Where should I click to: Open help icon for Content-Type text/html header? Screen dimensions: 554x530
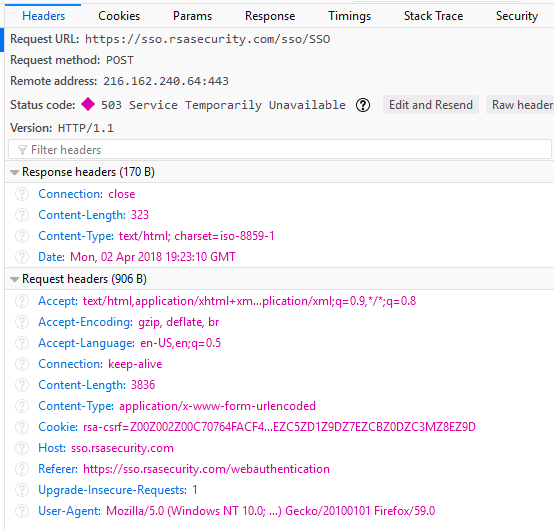point(22,236)
